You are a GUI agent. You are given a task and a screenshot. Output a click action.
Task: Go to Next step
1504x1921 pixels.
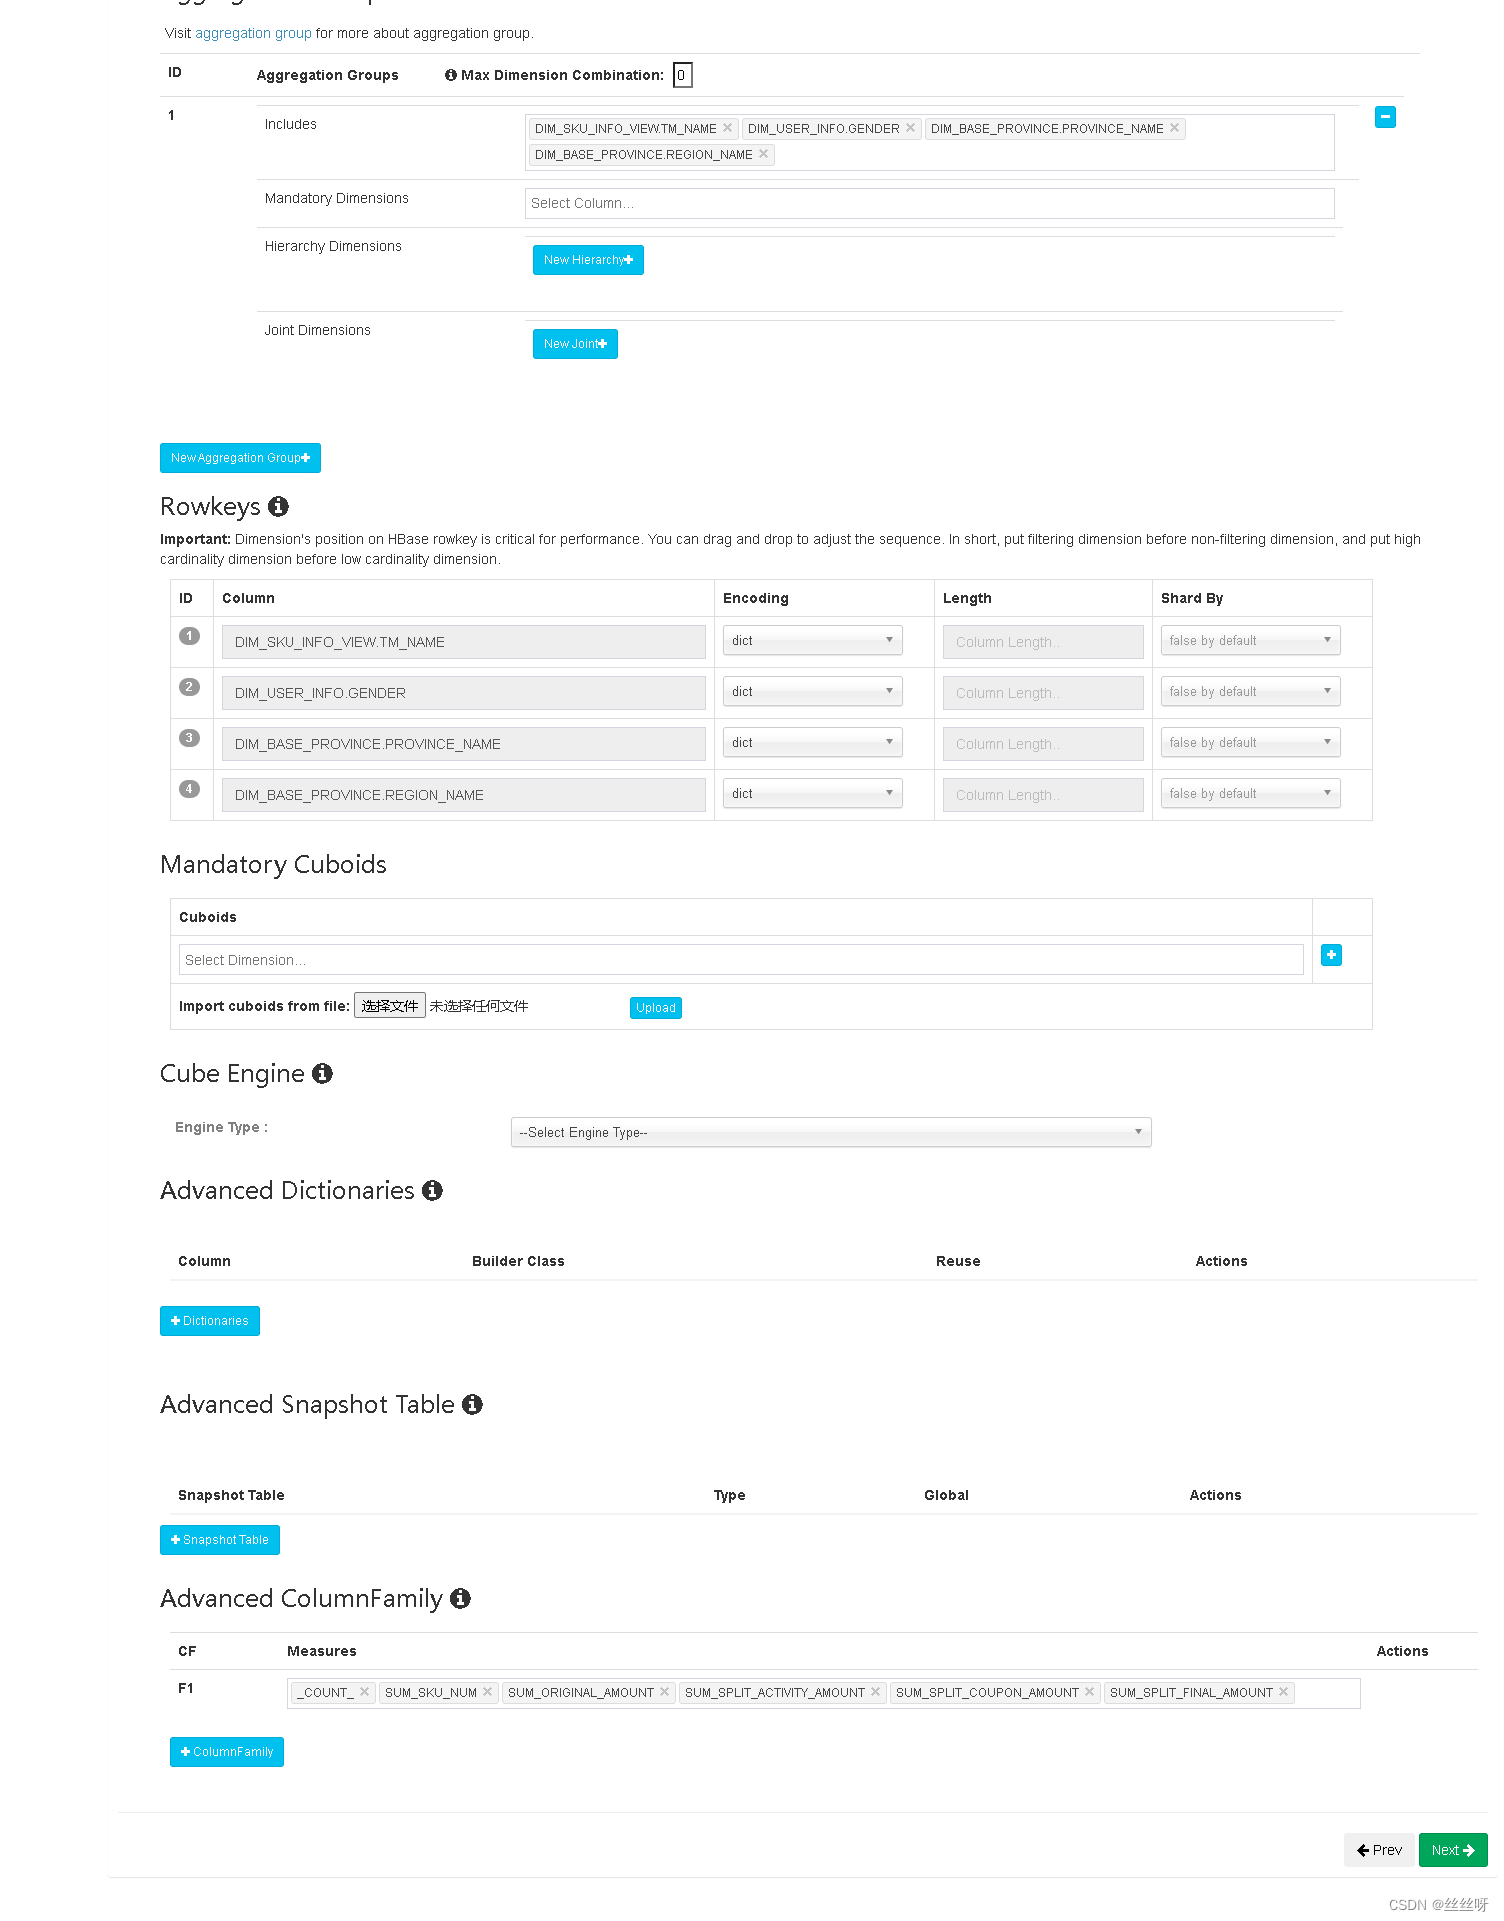(1453, 1850)
